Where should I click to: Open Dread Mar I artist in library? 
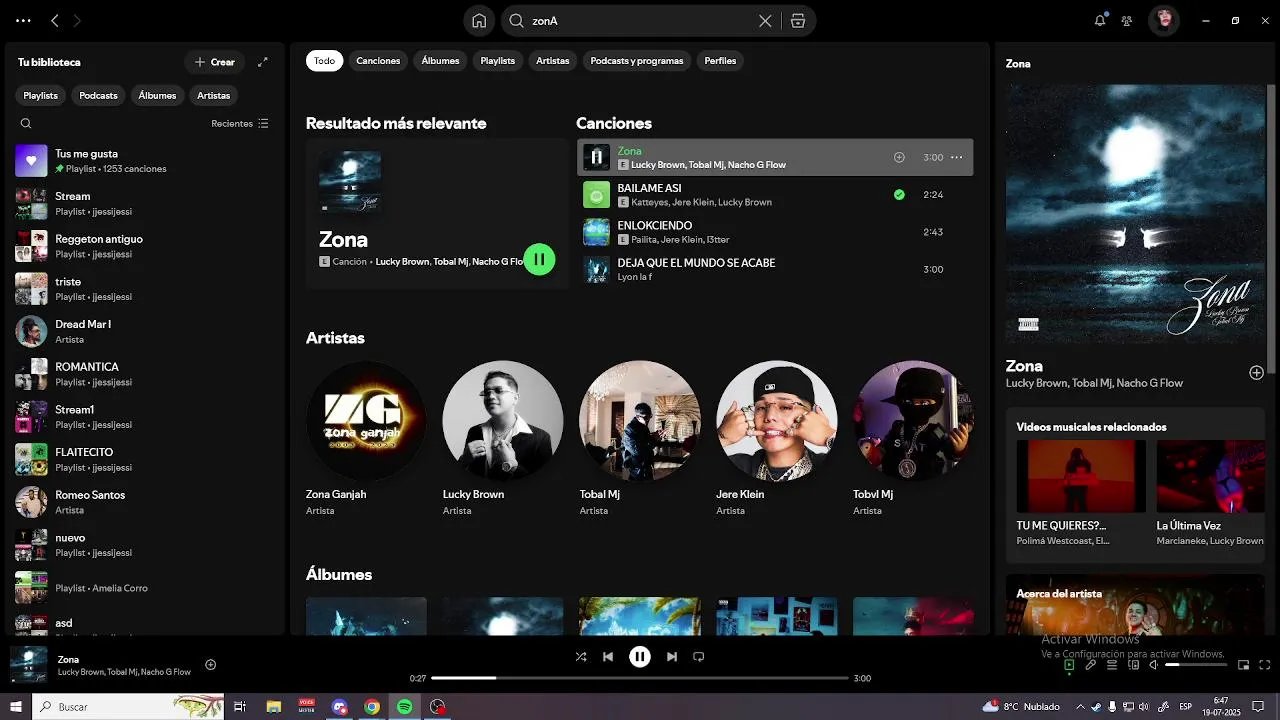coord(145,331)
